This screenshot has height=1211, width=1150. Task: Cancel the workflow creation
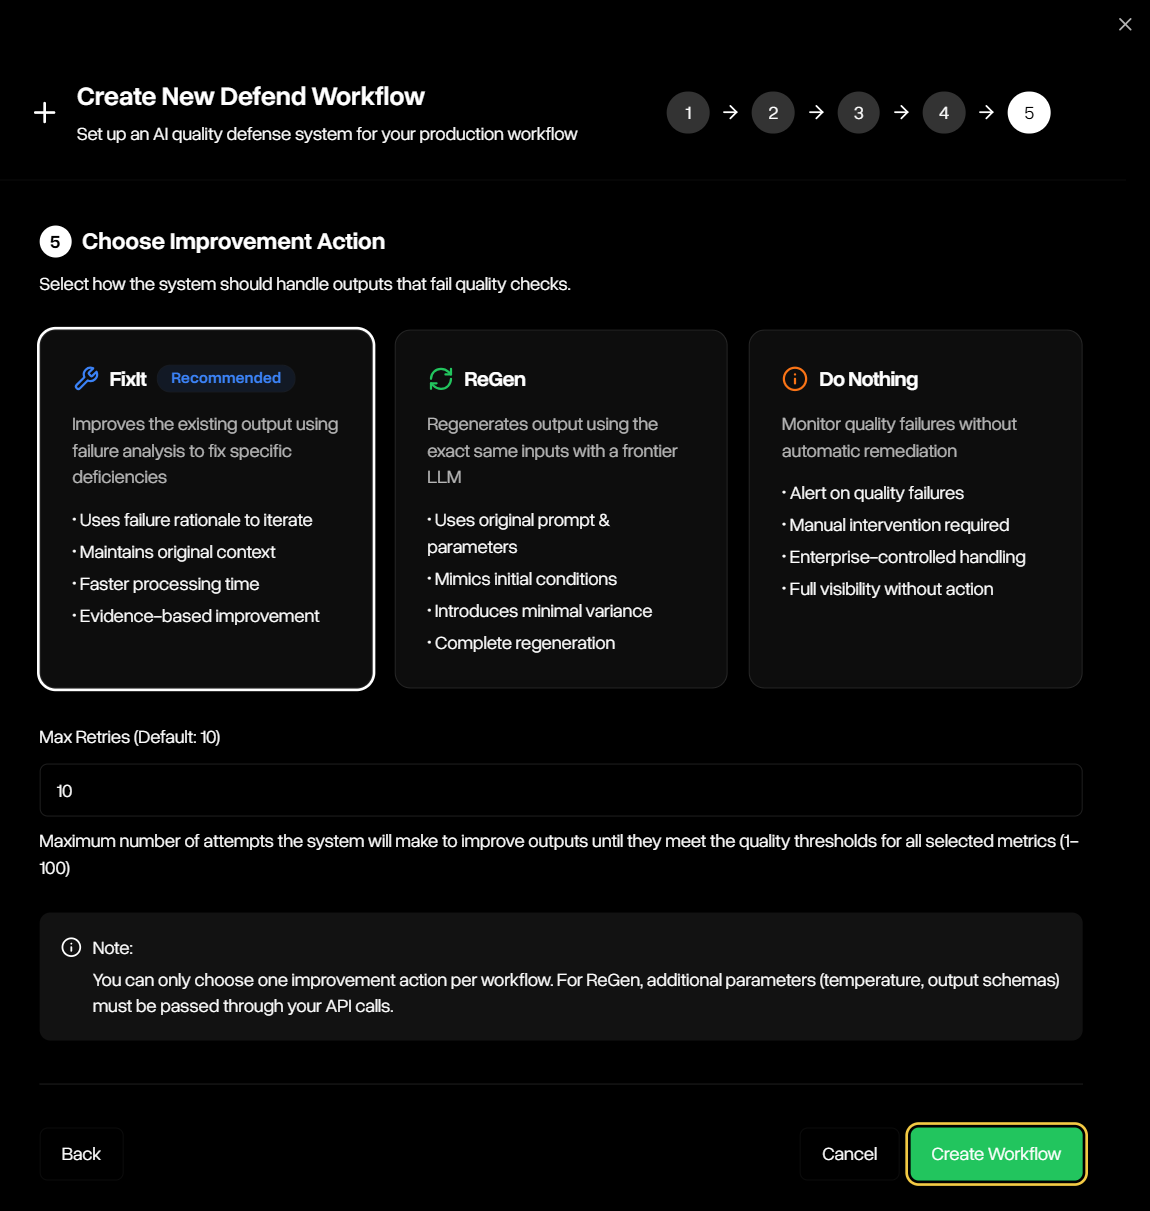(x=849, y=1153)
